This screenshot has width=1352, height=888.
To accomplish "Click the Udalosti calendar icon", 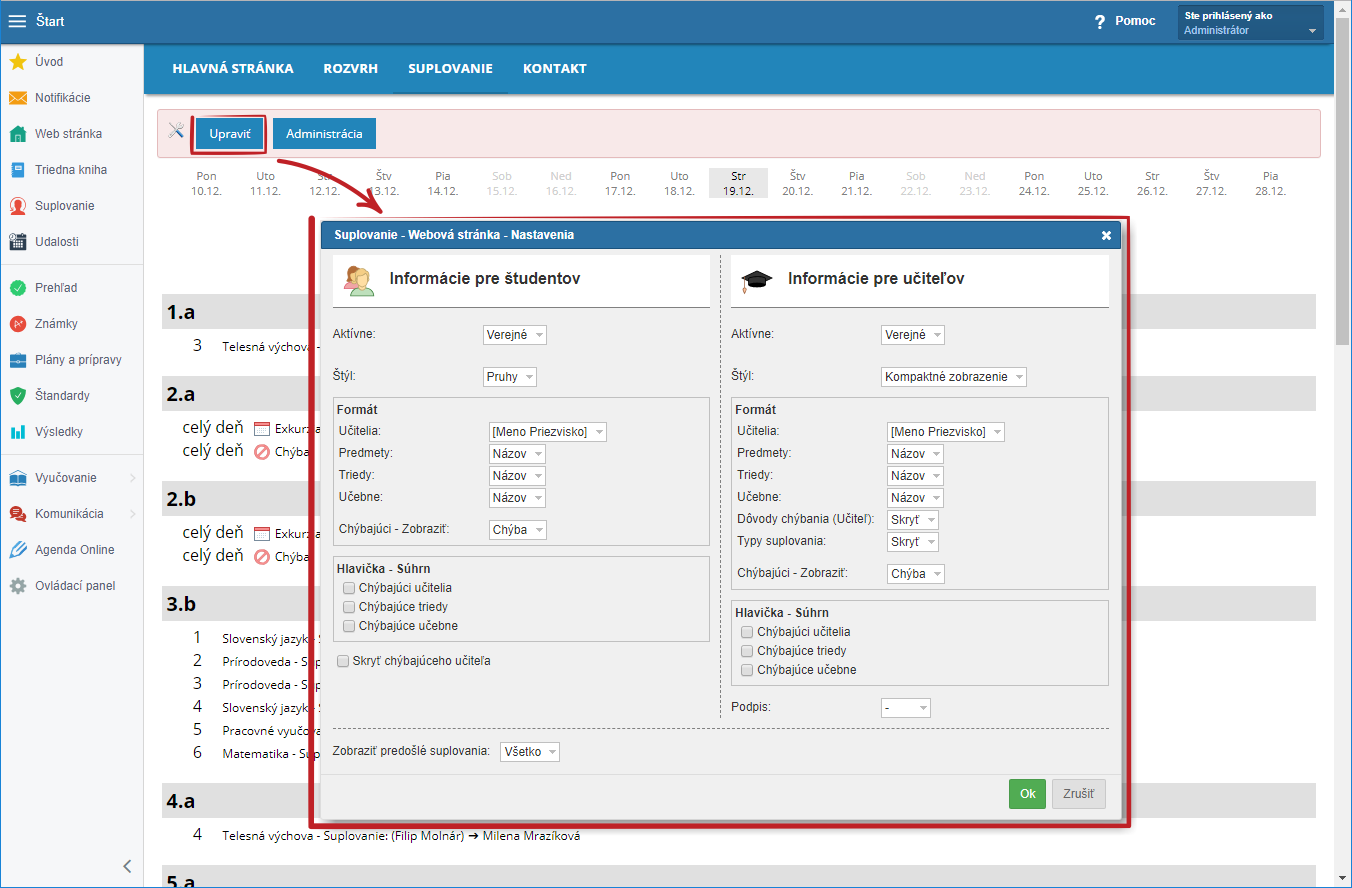I will click(18, 242).
